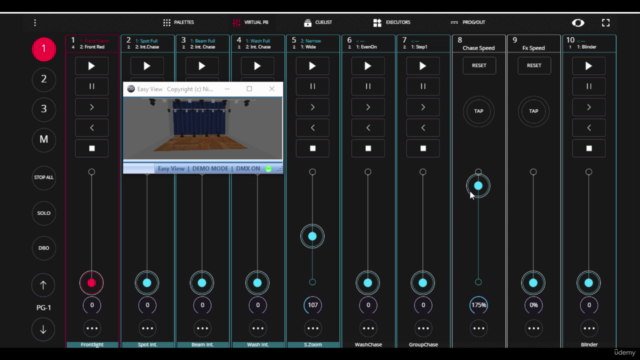Image resolution: width=640 pixels, height=360 pixels.
Task: Open the Cuelist tab
Action: point(318,22)
